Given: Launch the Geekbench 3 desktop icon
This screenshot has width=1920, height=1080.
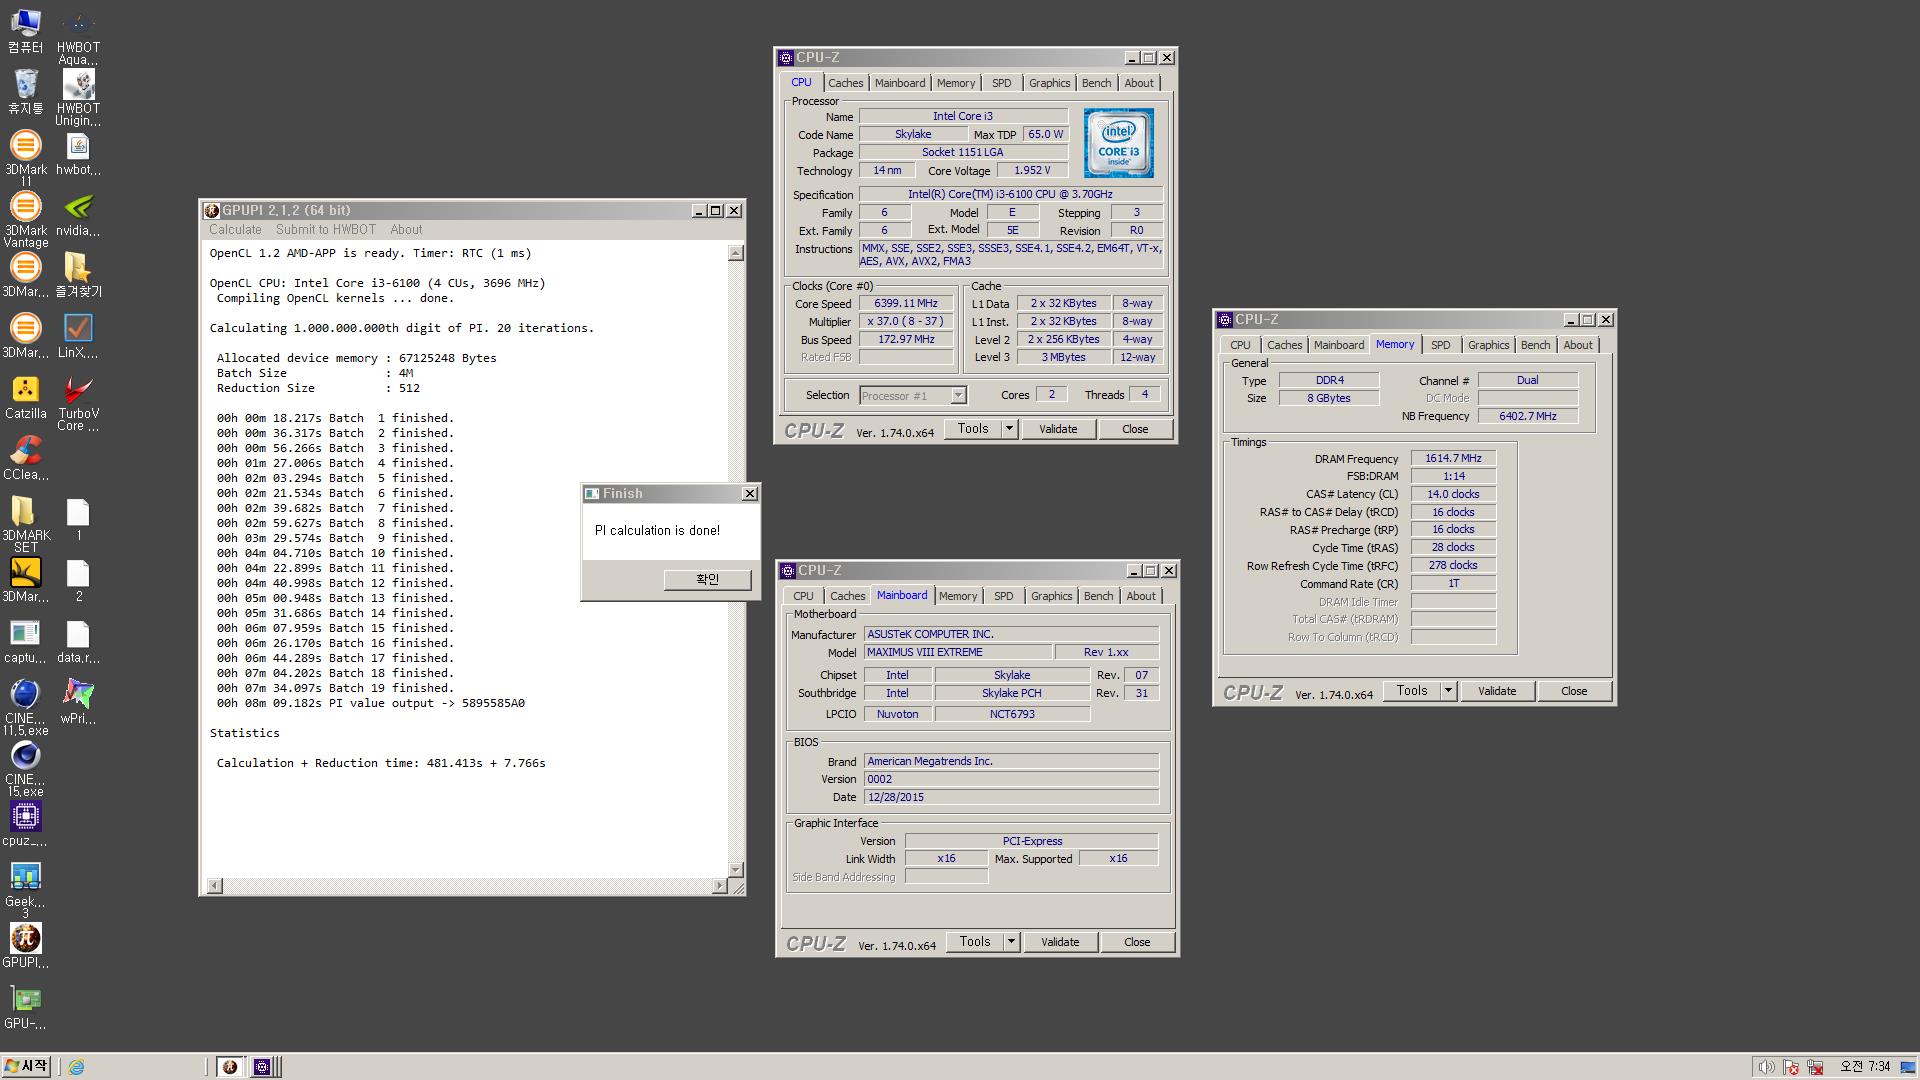Looking at the screenshot, I should (25, 890).
